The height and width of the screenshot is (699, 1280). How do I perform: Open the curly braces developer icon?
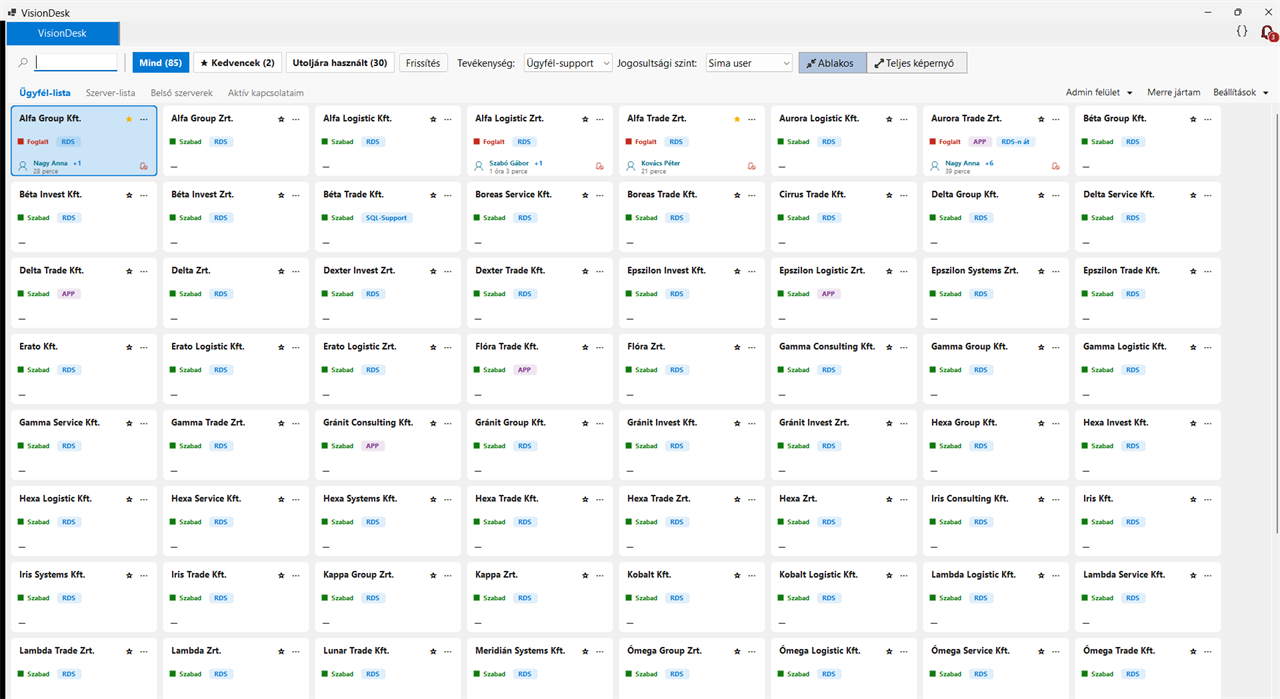click(x=1242, y=32)
